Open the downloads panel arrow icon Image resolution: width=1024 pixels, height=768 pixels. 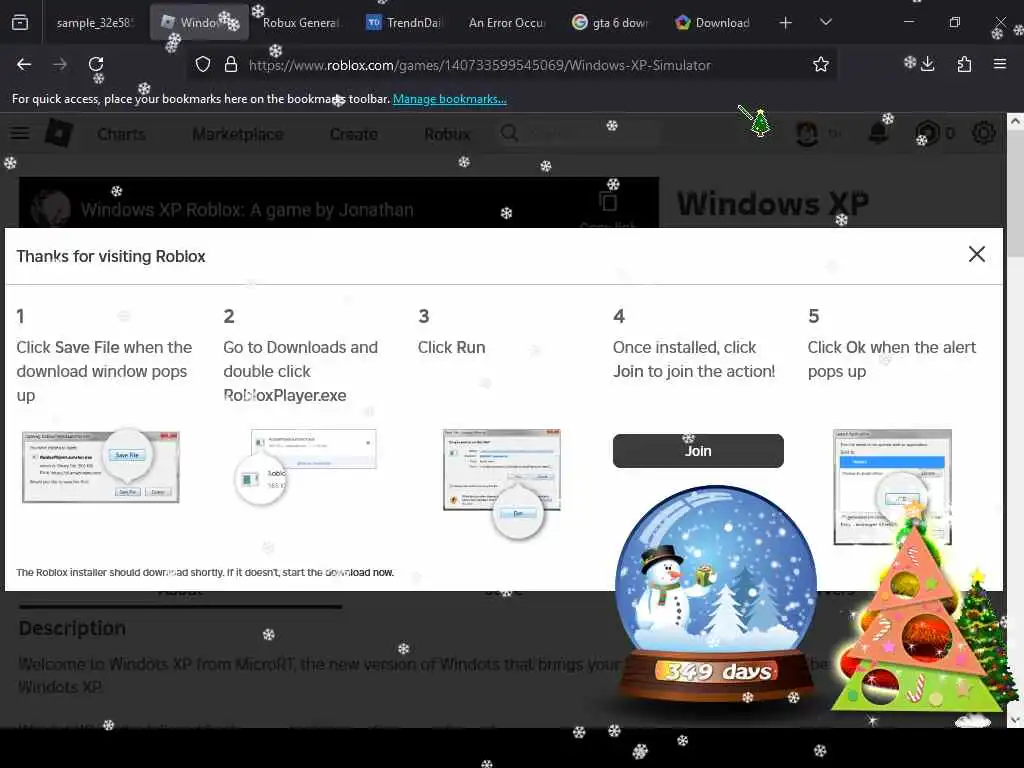tap(927, 64)
